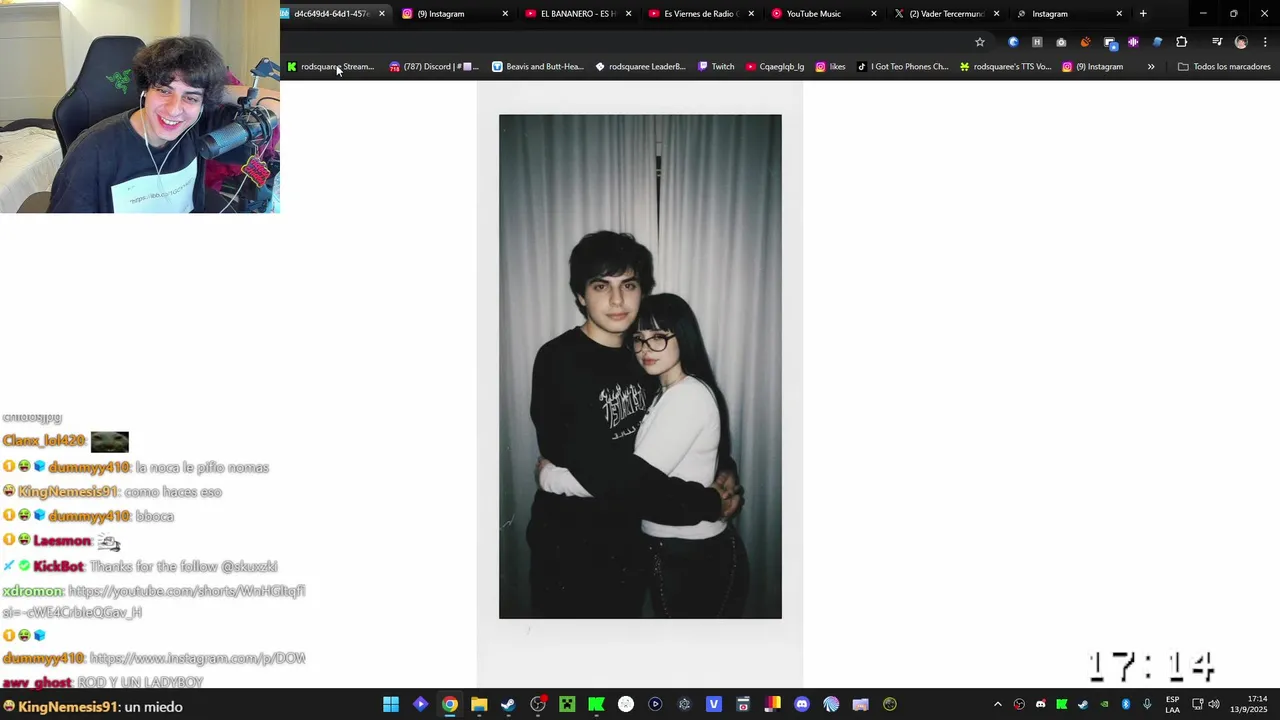Viewport: 1280px width, 720px height.
Task: Close the EL BANANERO tab
Action: [628, 14]
